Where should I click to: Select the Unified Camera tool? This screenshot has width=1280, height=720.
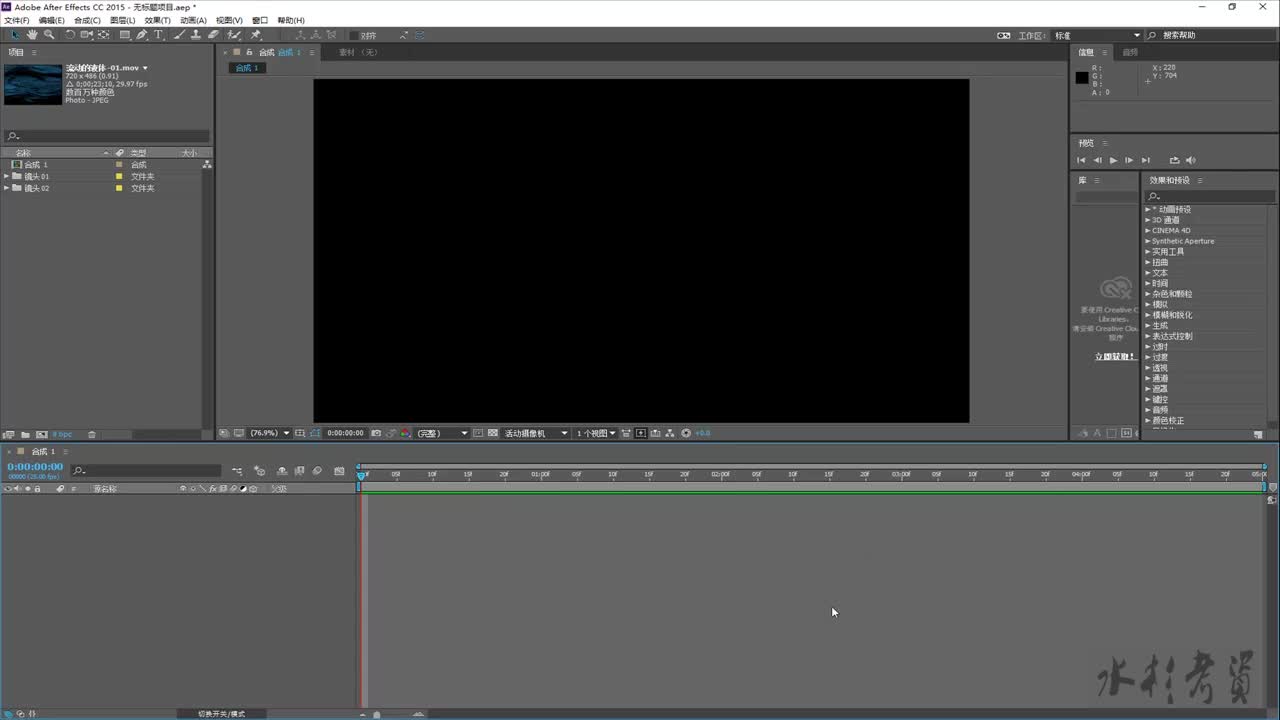click(x=86, y=35)
